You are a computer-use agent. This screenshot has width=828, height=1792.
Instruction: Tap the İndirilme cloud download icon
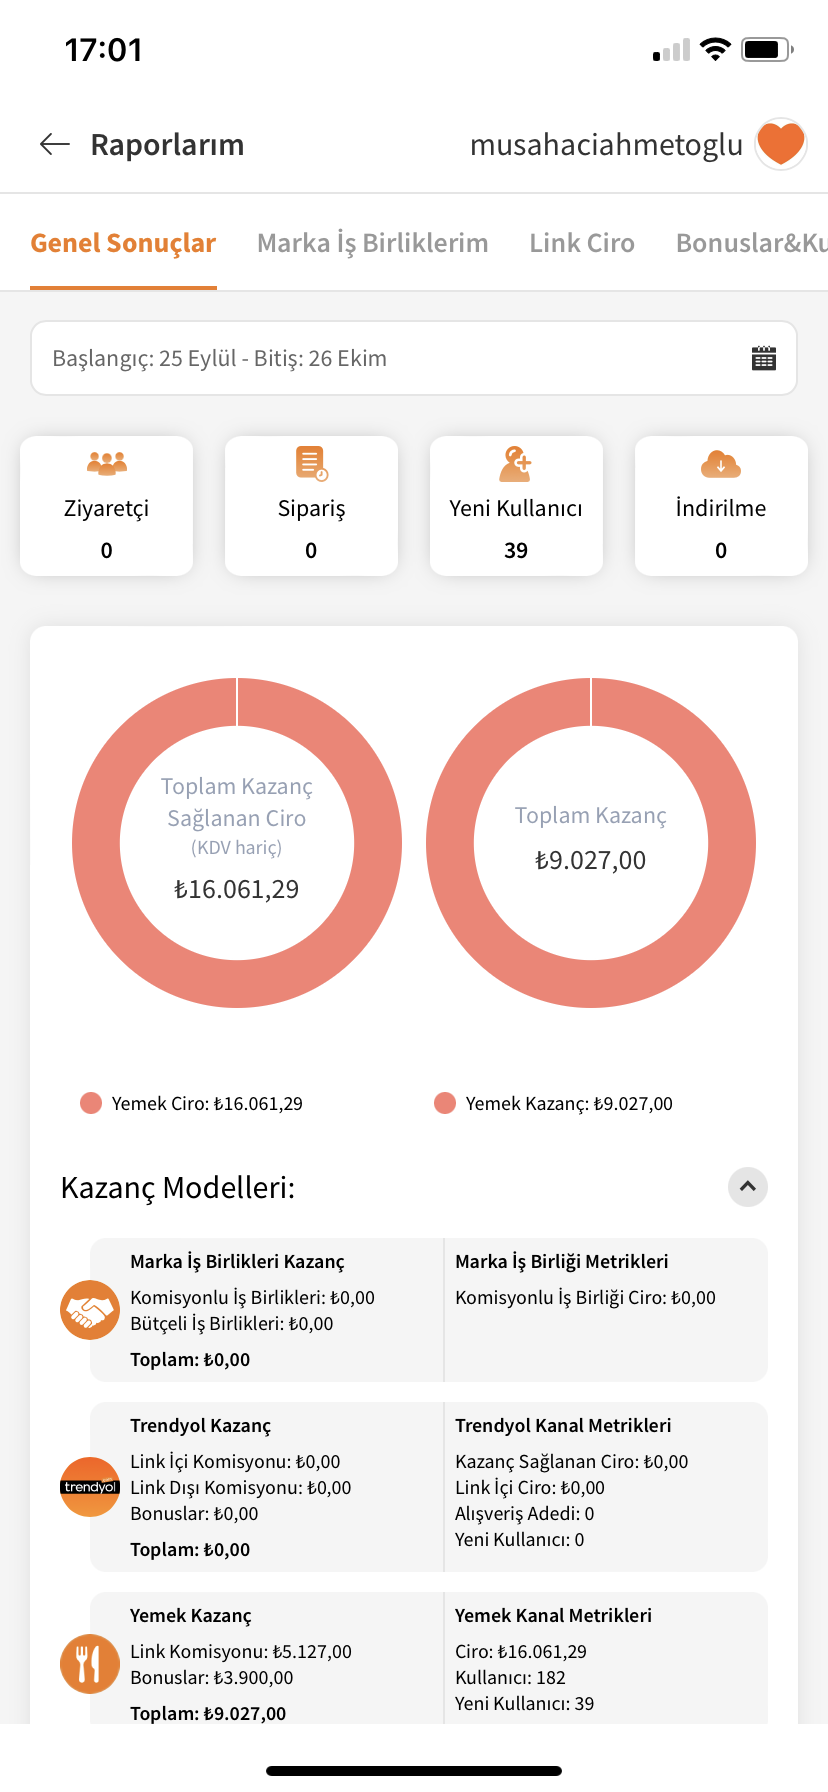[x=721, y=464]
